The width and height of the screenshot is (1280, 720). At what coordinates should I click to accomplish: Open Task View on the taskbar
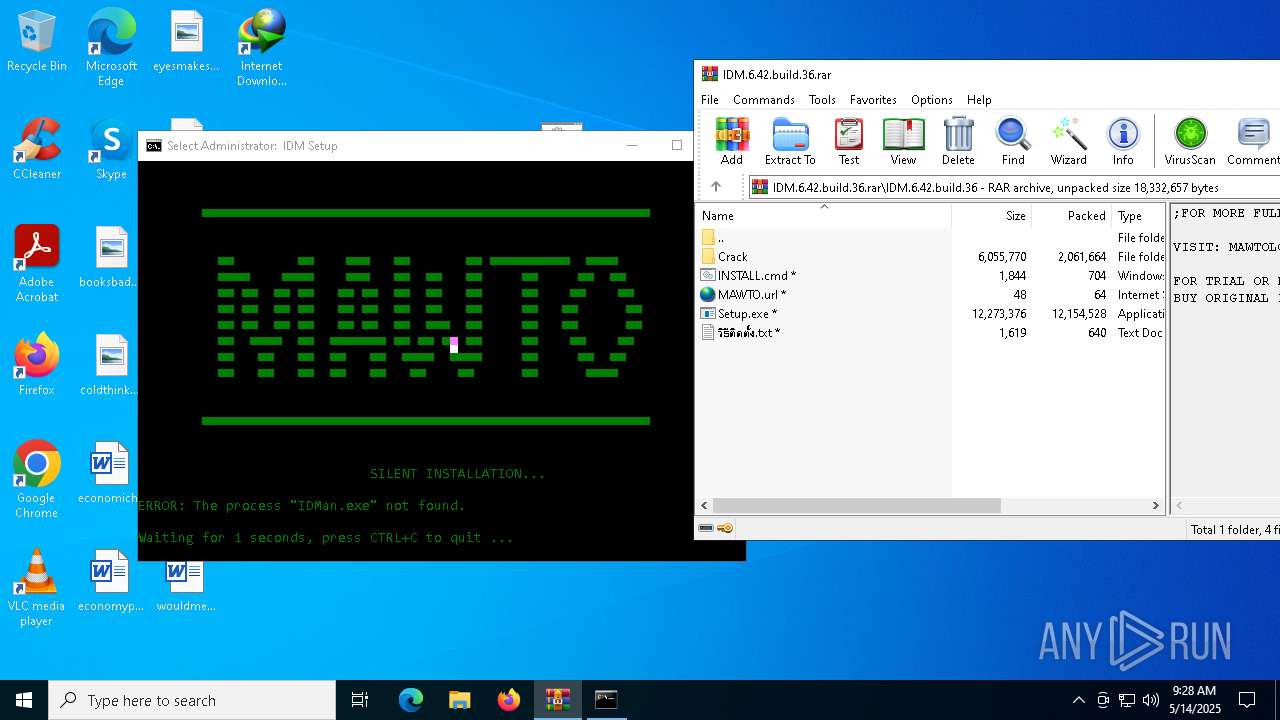pos(360,700)
